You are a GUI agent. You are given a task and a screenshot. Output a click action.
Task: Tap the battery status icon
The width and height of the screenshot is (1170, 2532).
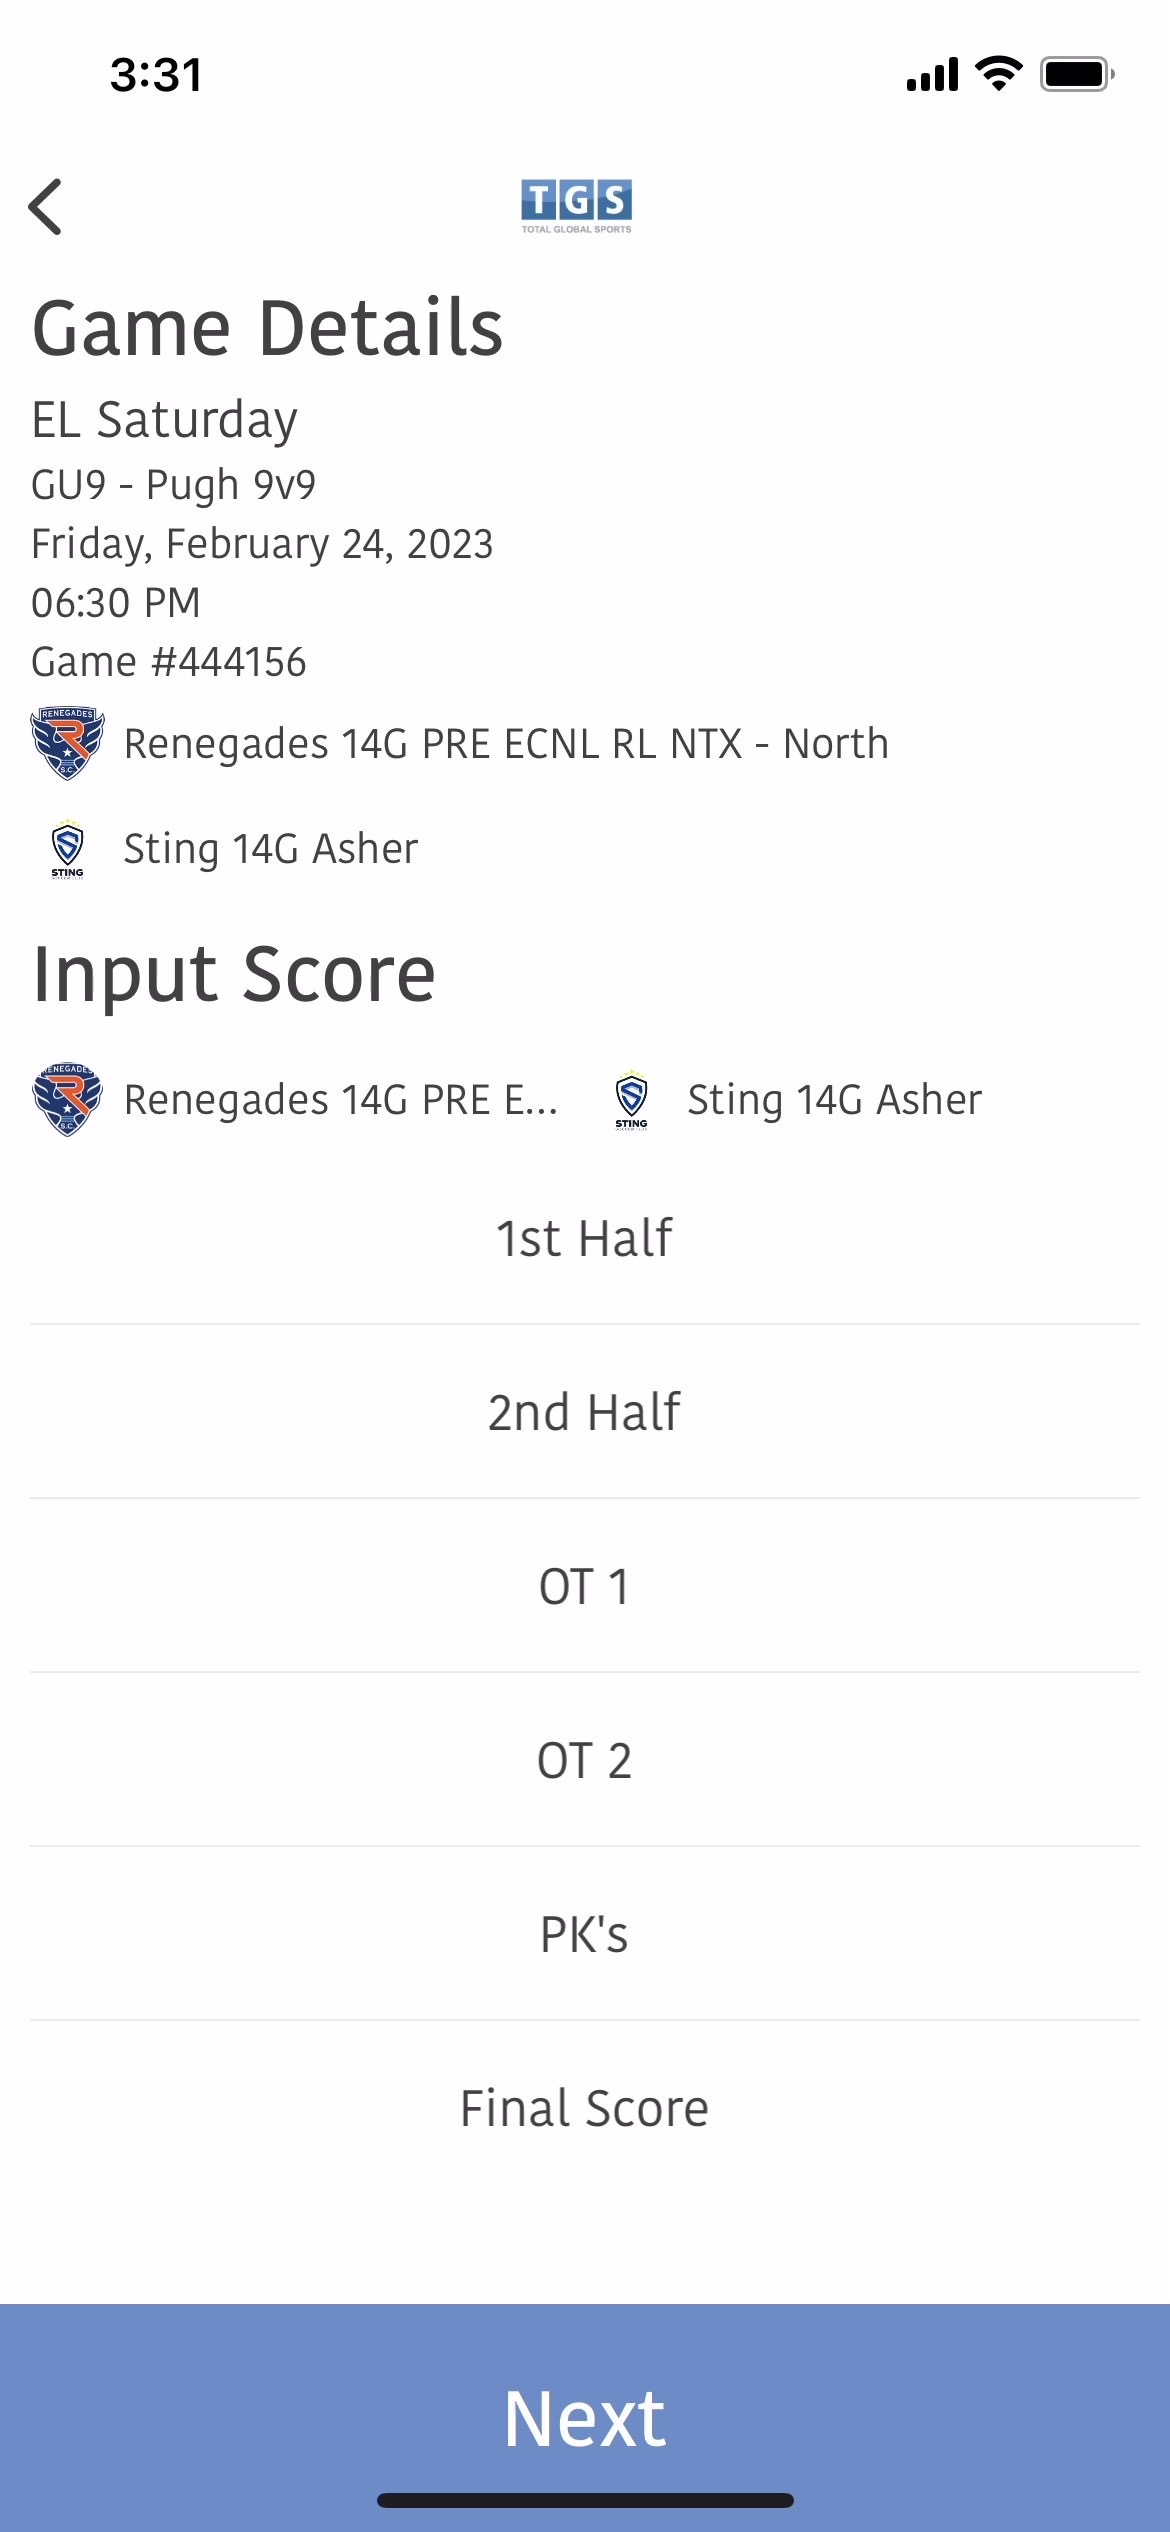tap(1078, 74)
